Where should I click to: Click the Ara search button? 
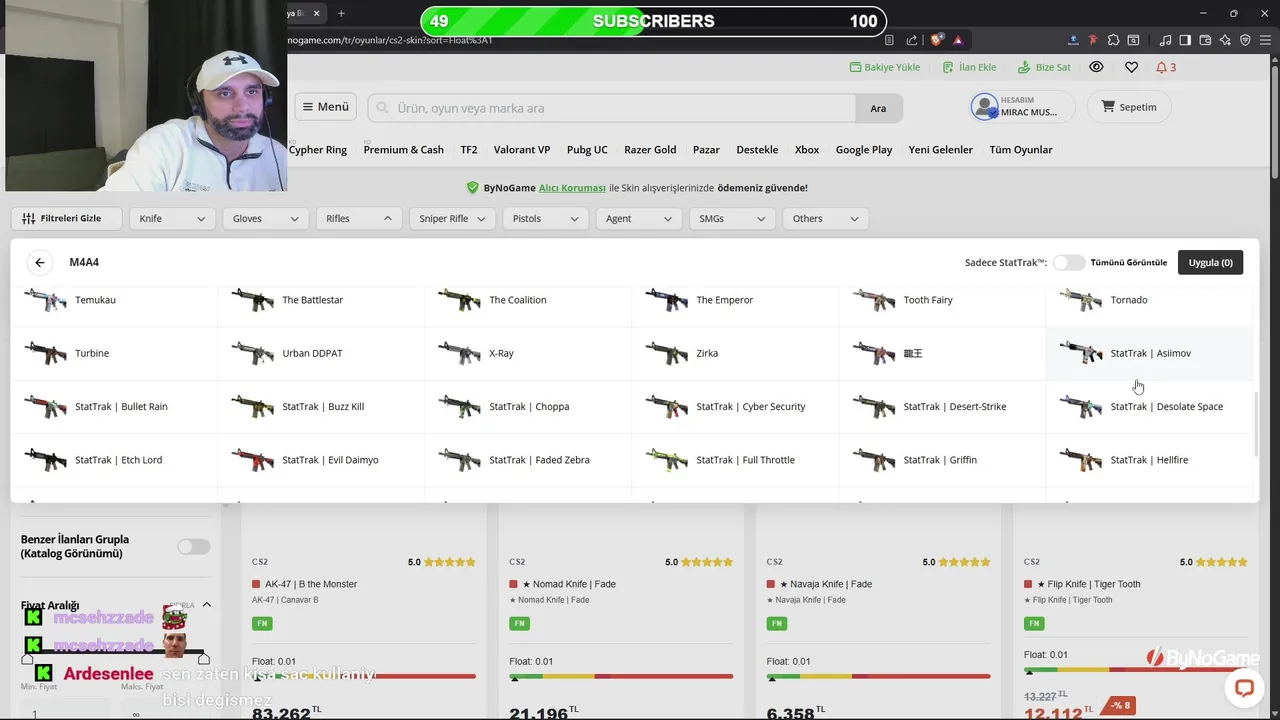coord(878,108)
